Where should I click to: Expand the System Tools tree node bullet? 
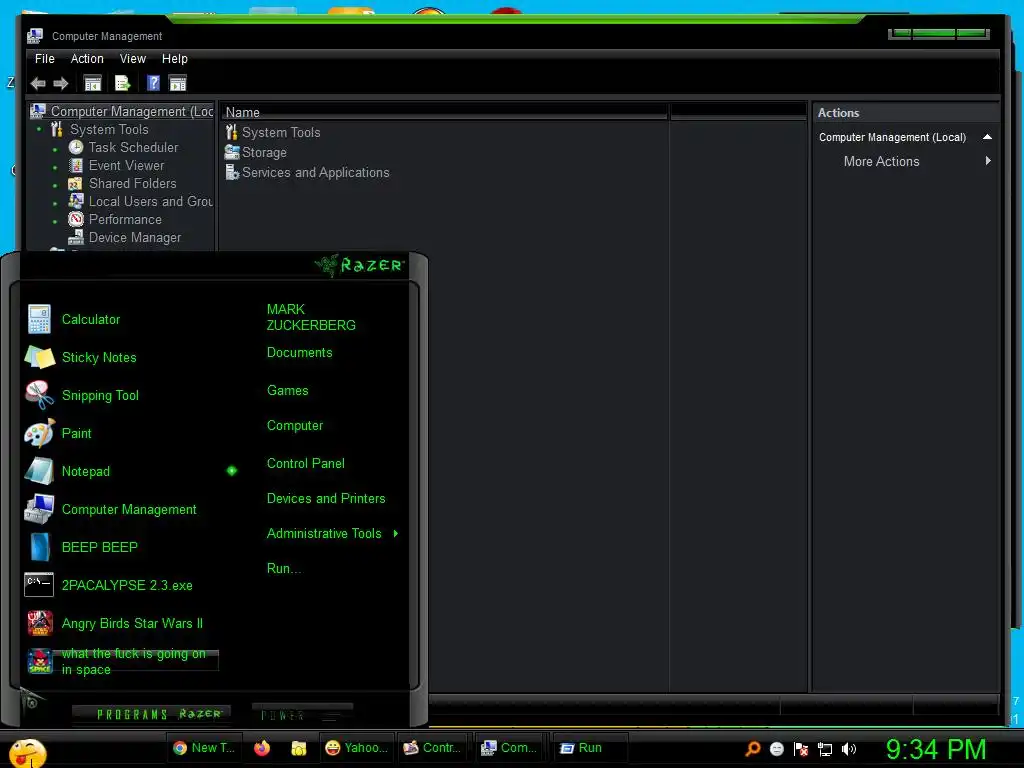click(39, 130)
